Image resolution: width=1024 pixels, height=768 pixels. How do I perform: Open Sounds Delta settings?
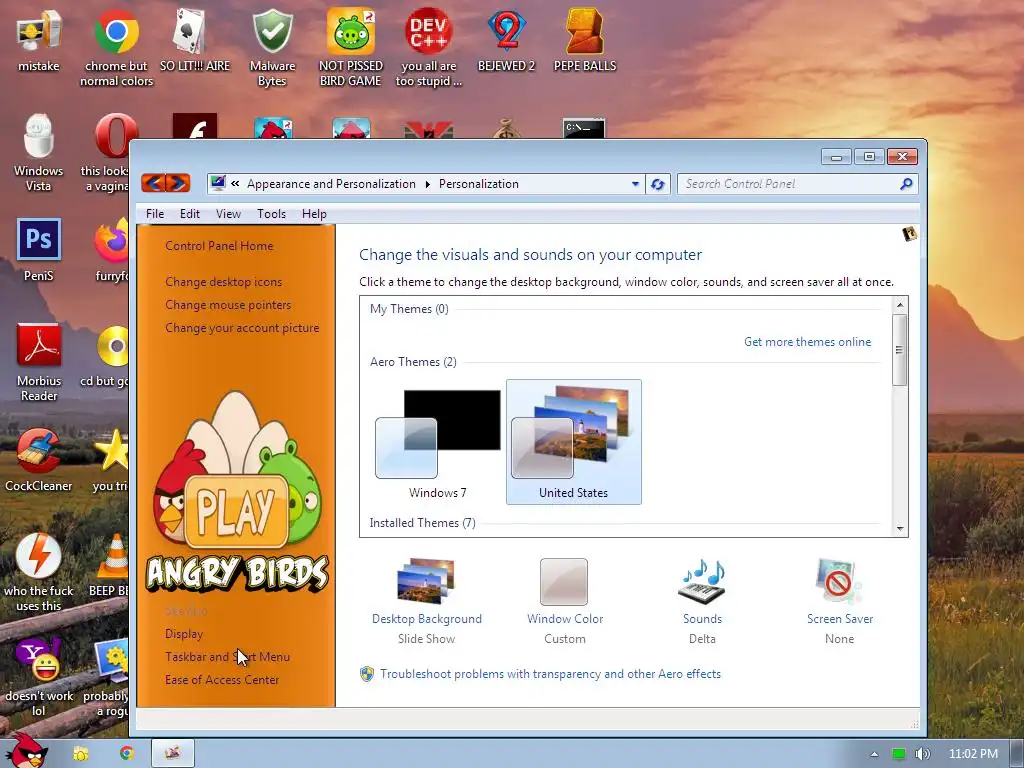(x=702, y=601)
